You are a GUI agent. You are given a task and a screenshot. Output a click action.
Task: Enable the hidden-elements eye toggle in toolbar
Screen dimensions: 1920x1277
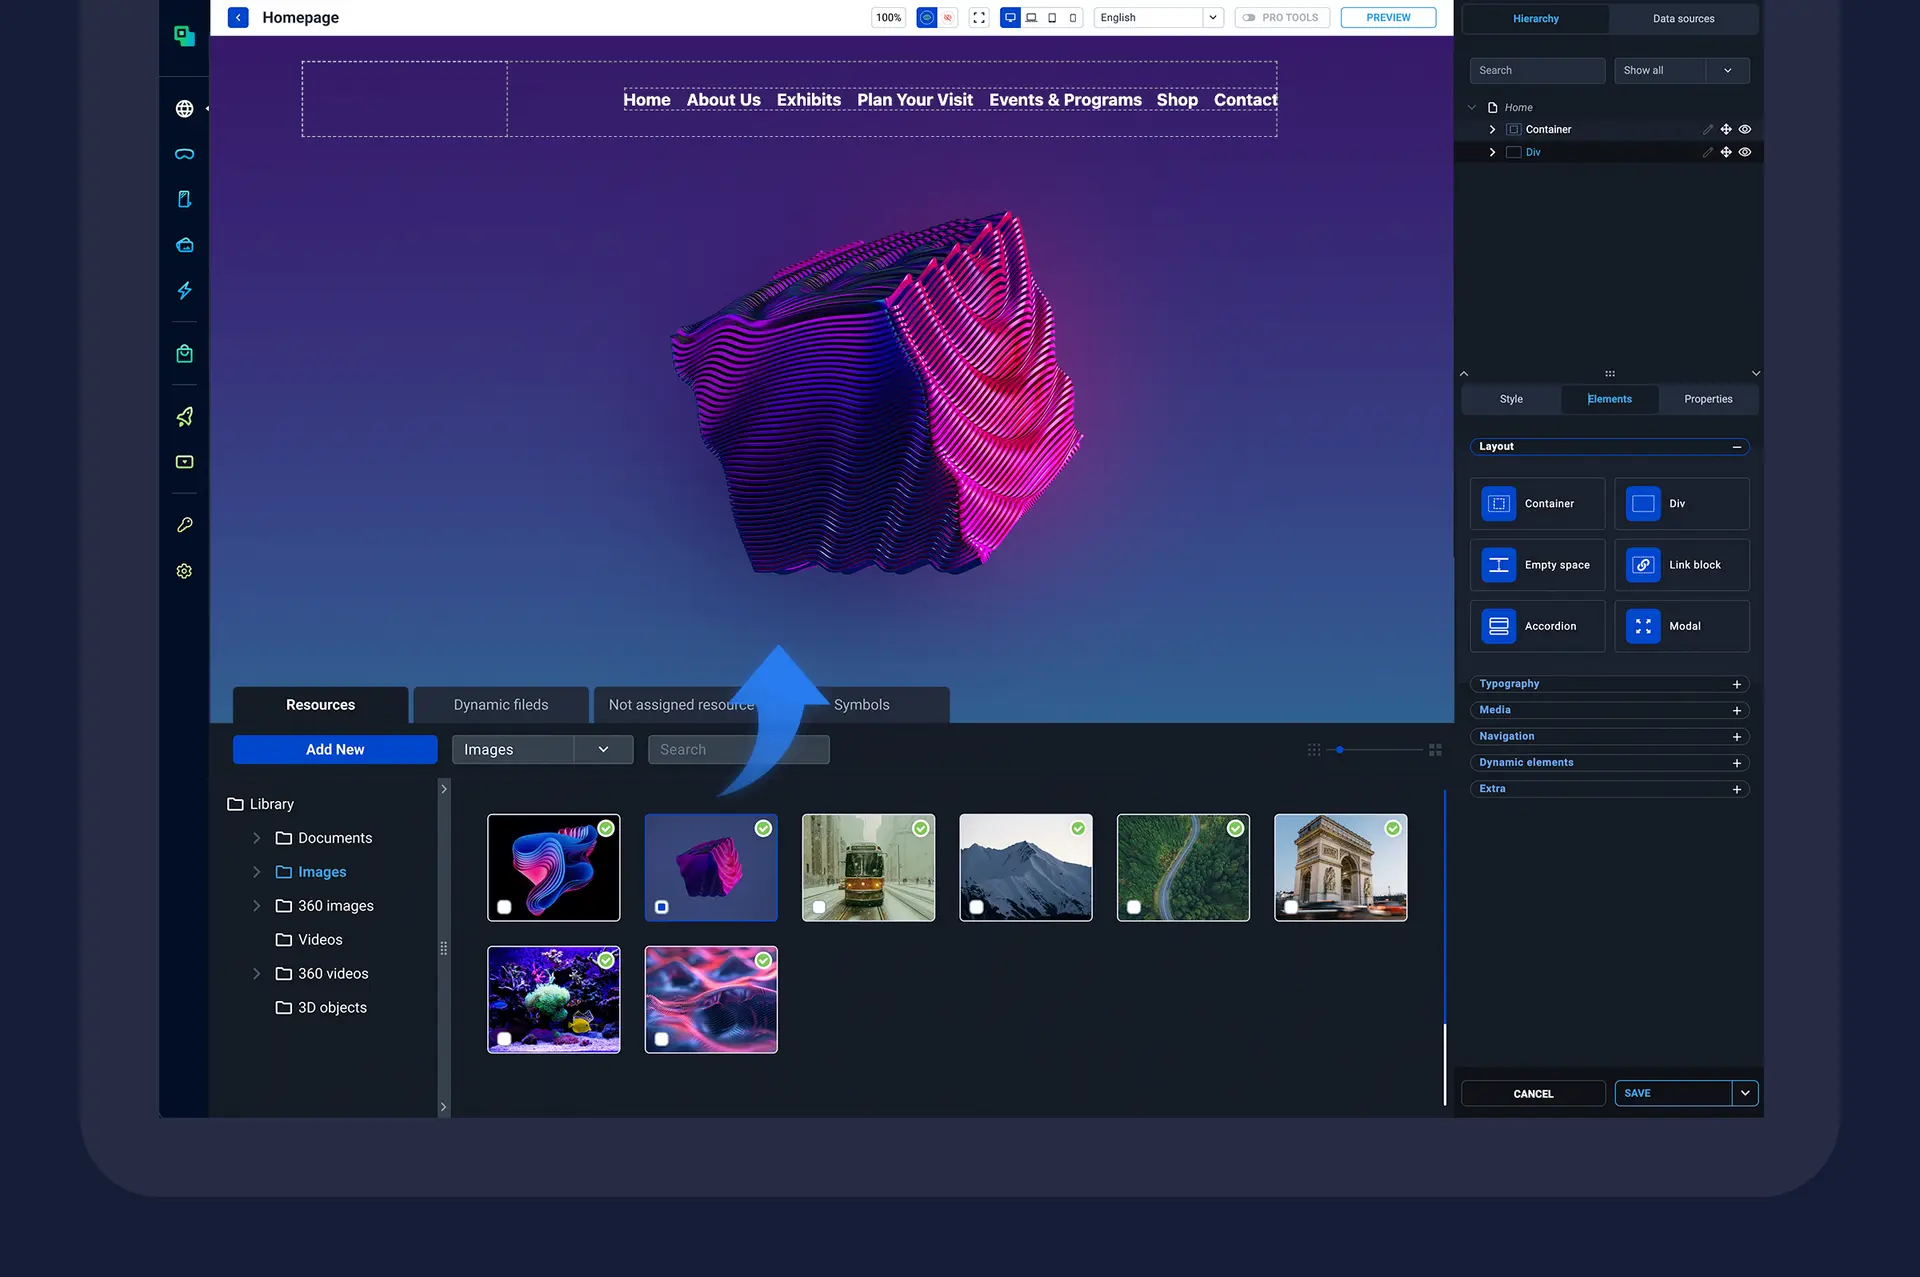(x=948, y=17)
